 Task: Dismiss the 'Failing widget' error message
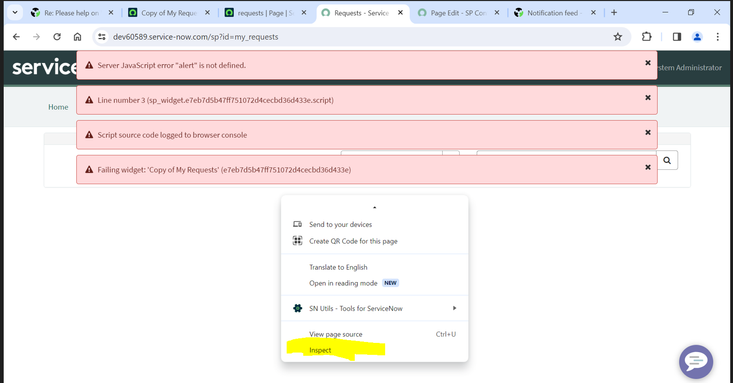pos(648,167)
